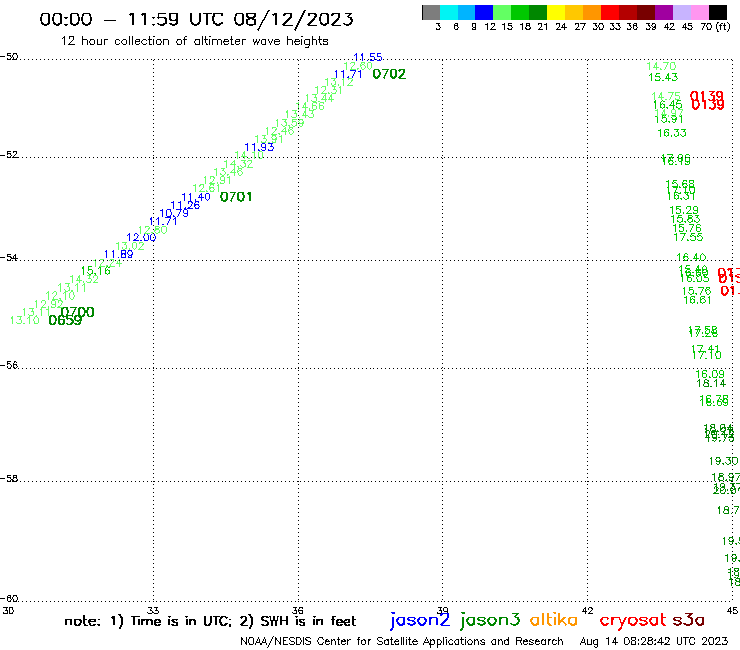
Task: Click the wave height 16.61
Action: click(697, 300)
